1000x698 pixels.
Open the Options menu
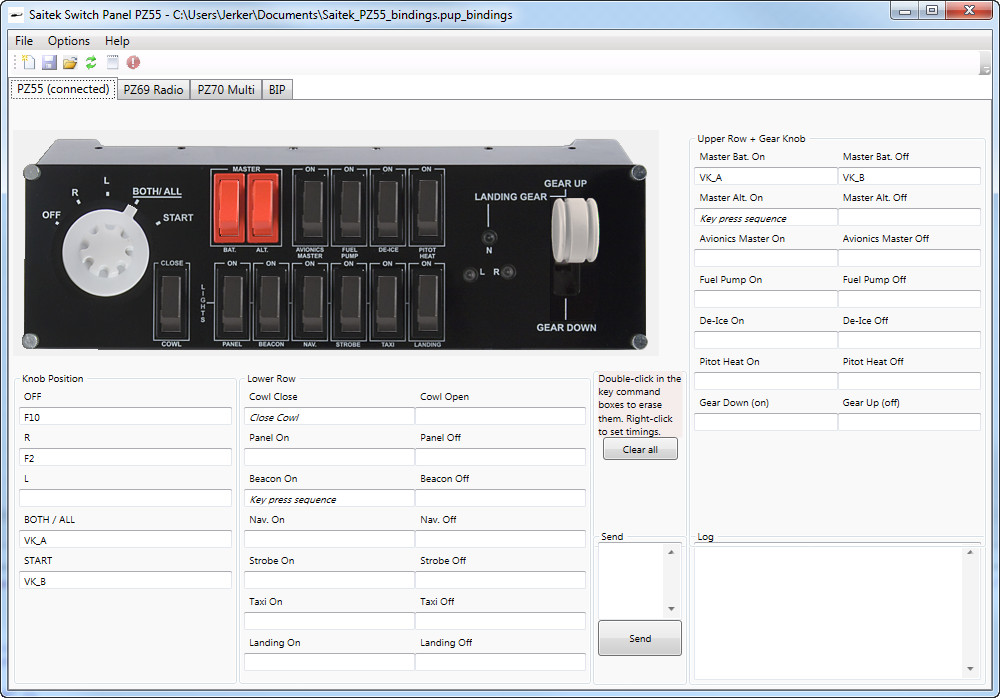coord(69,41)
